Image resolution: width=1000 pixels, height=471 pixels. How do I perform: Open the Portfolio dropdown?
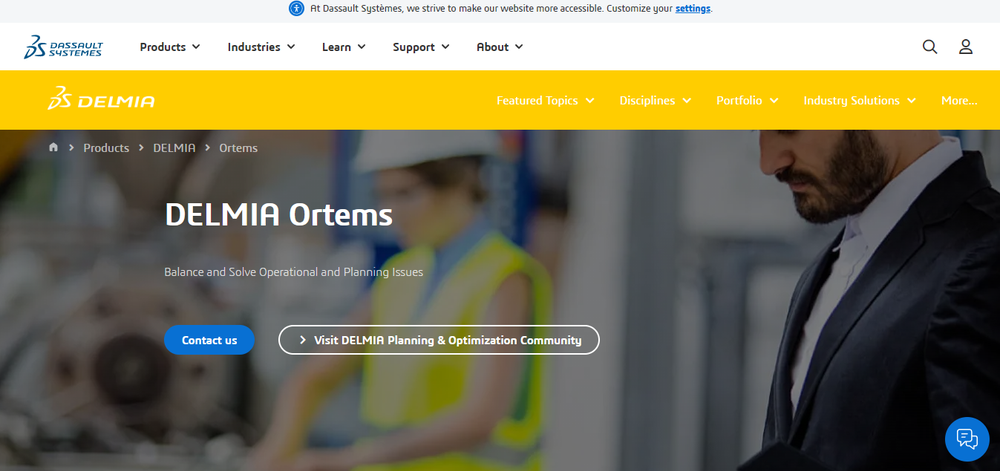(747, 100)
